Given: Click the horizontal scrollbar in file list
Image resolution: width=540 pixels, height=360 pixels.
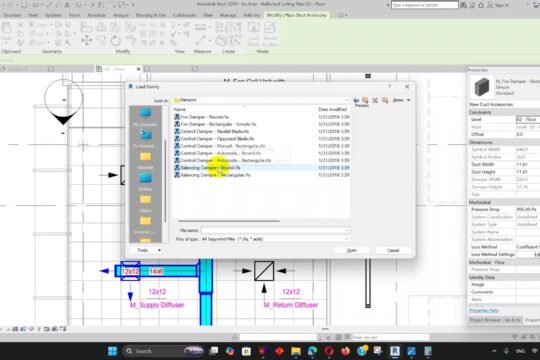Looking at the screenshot, I should coord(229,221).
